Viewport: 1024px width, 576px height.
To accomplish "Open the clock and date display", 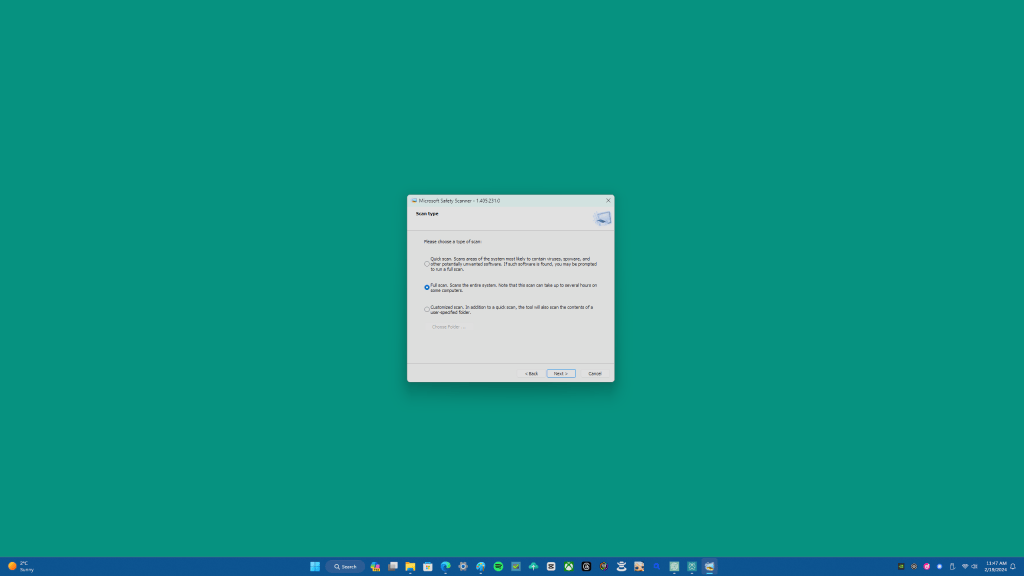I will pyautogui.click(x=996, y=566).
